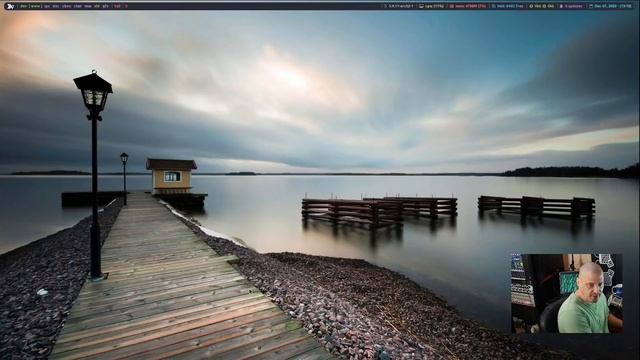The width and height of the screenshot is (640, 360).
Task: Open the pending updates entry
Action: [571, 6]
